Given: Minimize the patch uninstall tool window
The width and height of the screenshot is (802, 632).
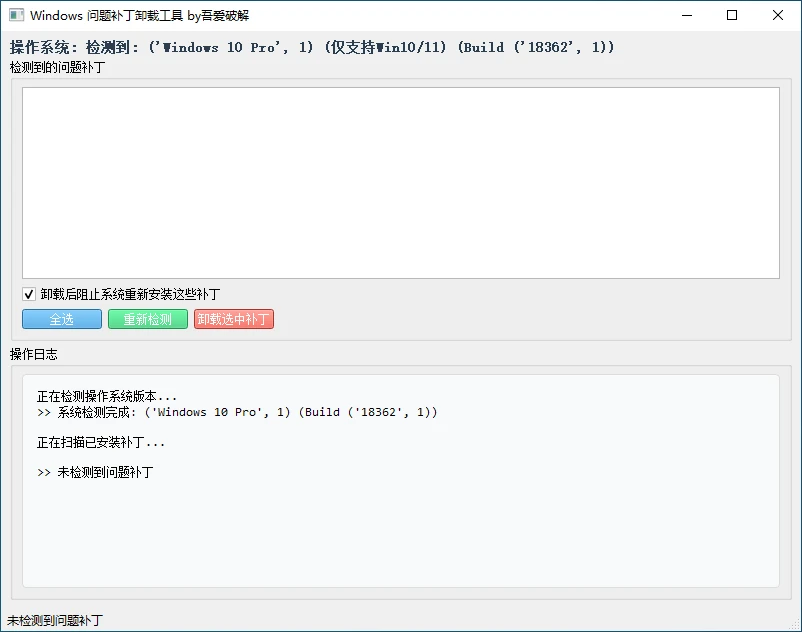Looking at the screenshot, I should point(686,15).
